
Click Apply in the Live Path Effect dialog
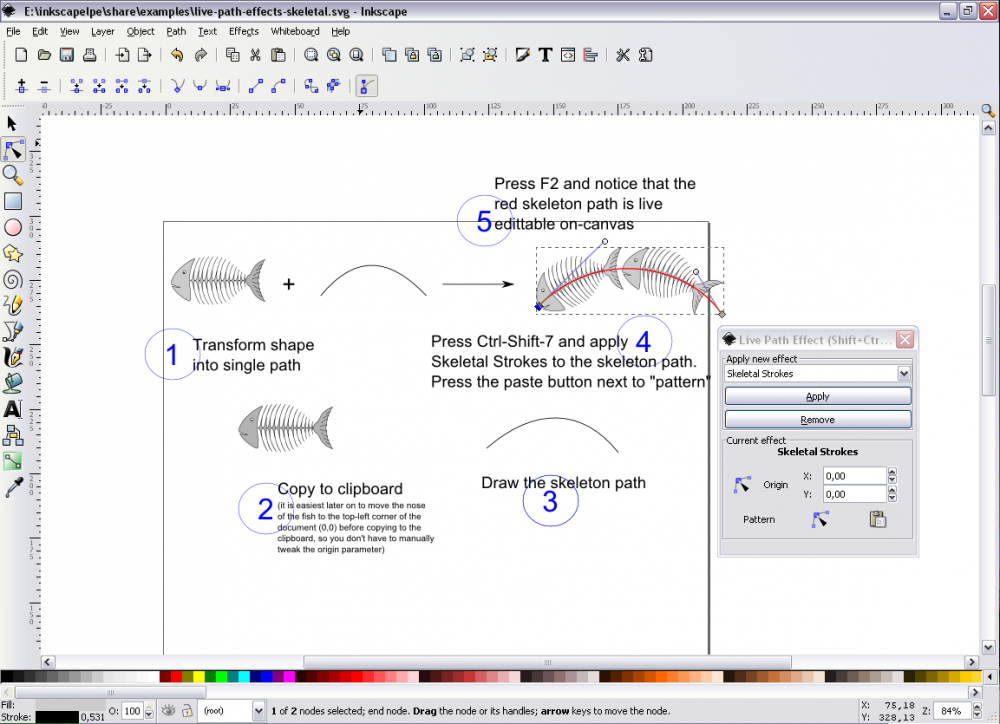[x=817, y=395]
